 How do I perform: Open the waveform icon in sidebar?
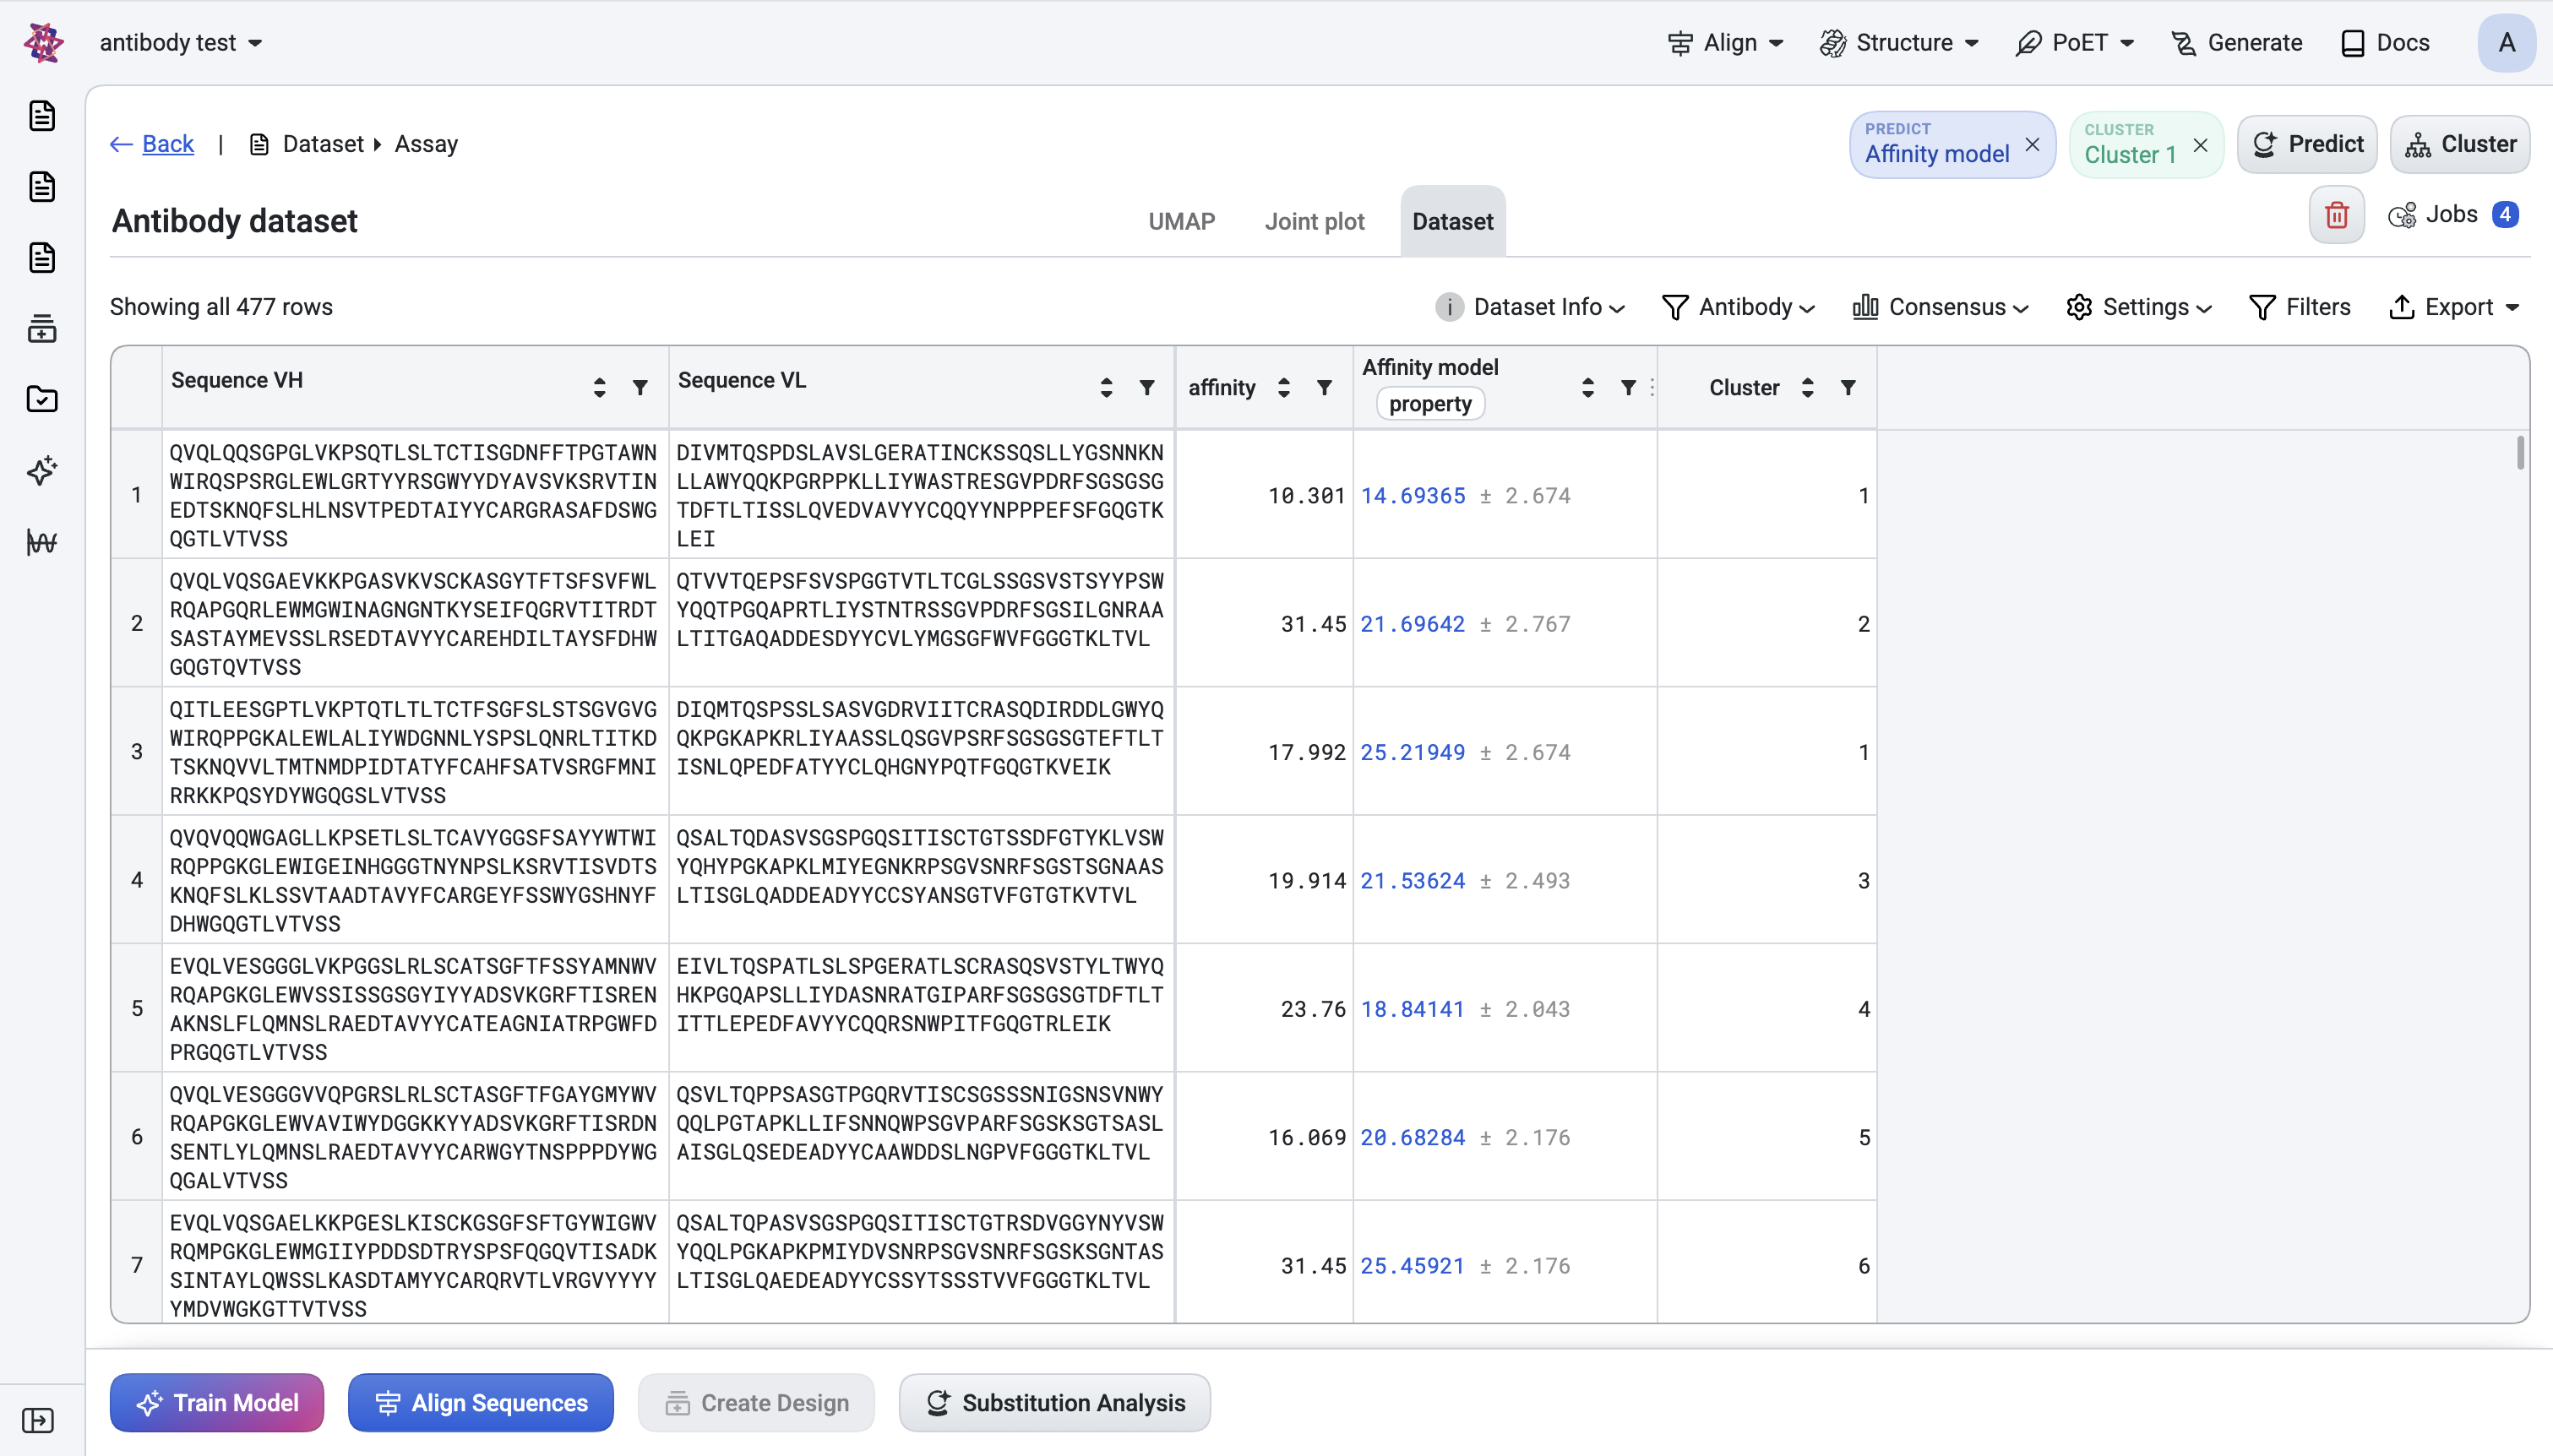click(x=42, y=542)
